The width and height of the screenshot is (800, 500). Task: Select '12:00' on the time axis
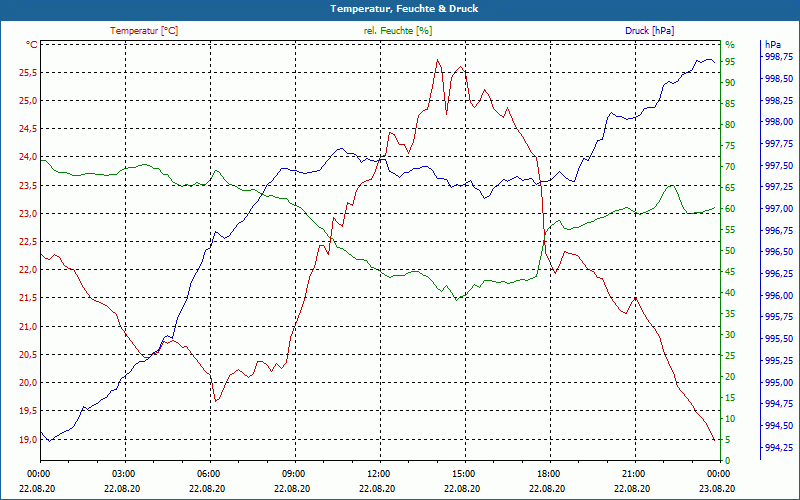click(x=378, y=473)
